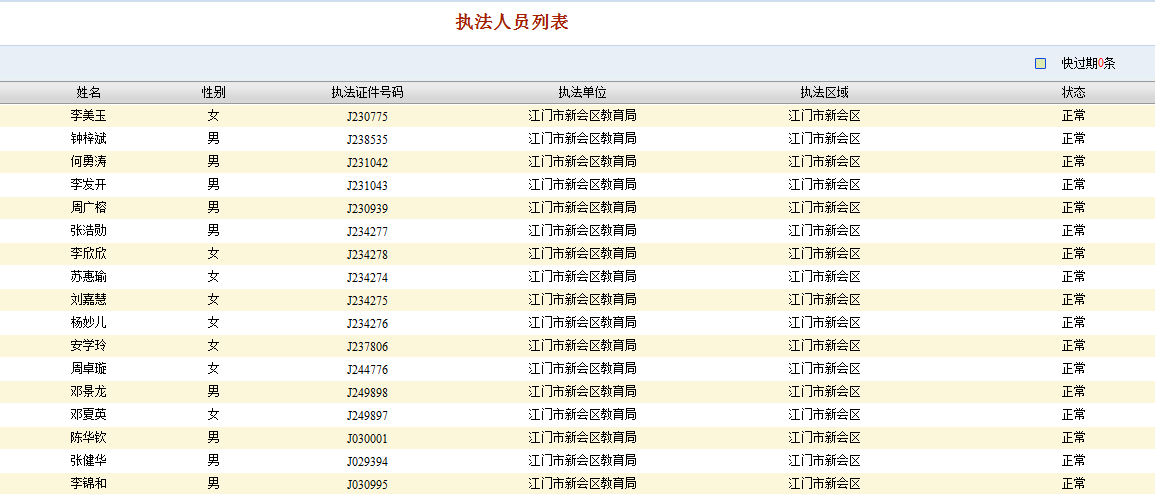Click the 执法证件号码 column header

coord(368,93)
